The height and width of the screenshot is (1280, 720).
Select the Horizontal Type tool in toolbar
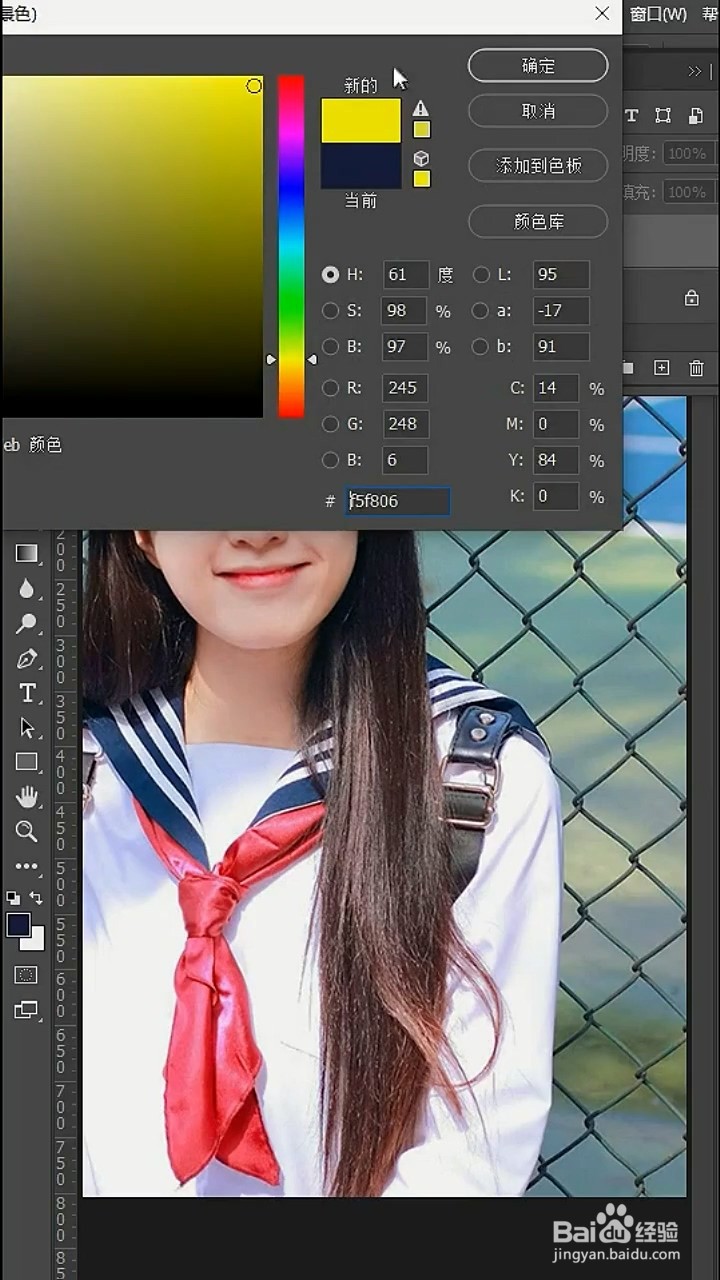[x=27, y=693]
